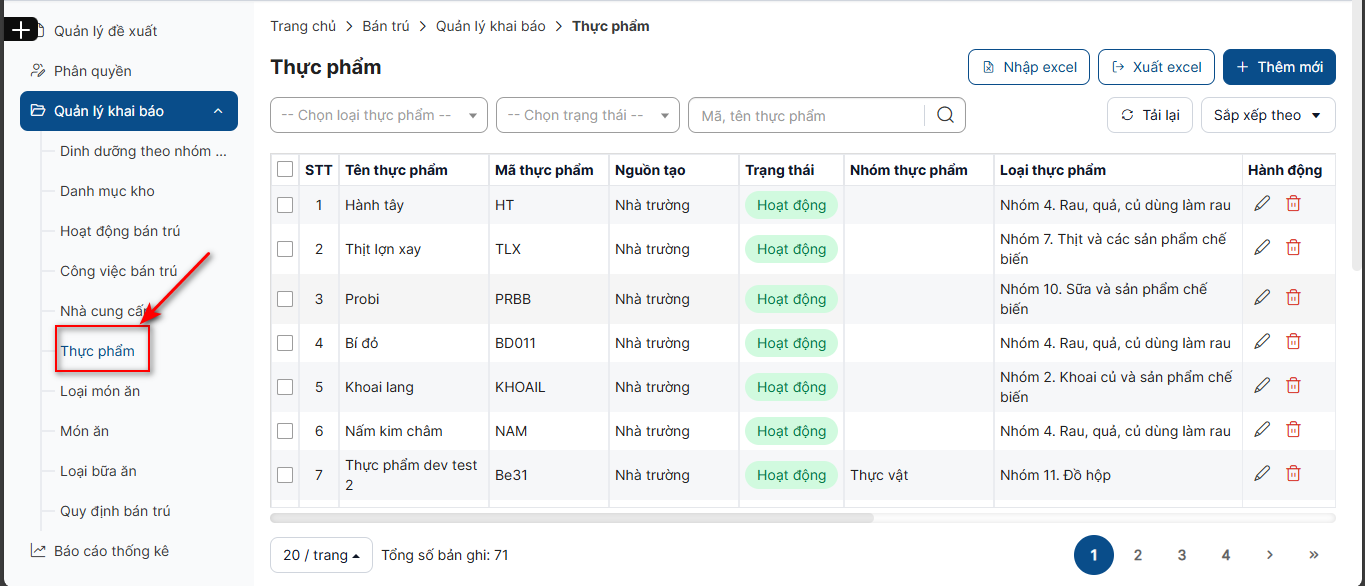Select the checkbox for Khoai lang row
Image resolution: width=1365 pixels, height=586 pixels.
click(285, 387)
